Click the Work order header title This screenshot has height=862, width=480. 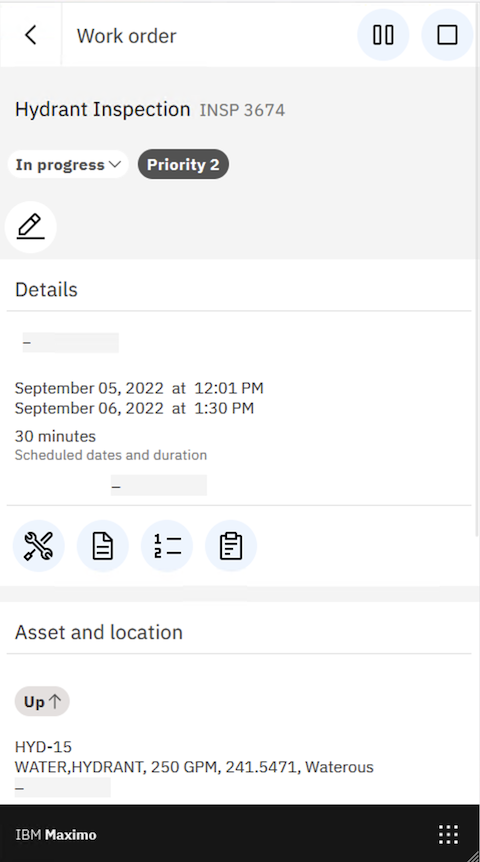tap(126, 36)
